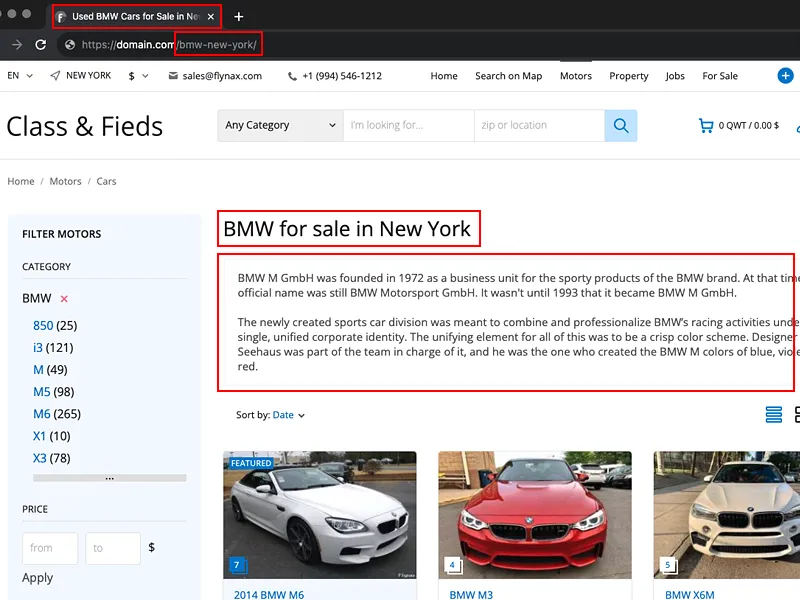Expand more BMW models with the ellipsis bar

110,479
